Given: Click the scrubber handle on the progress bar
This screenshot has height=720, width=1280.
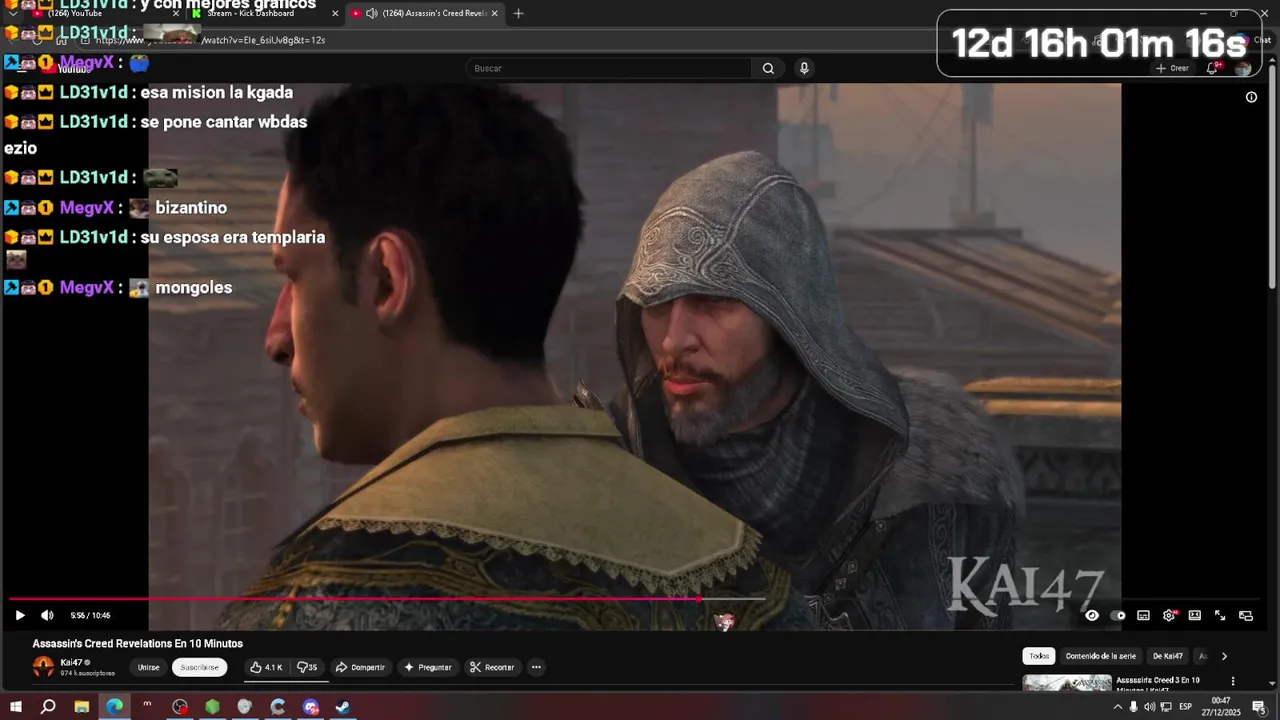Looking at the screenshot, I should coord(698,599).
